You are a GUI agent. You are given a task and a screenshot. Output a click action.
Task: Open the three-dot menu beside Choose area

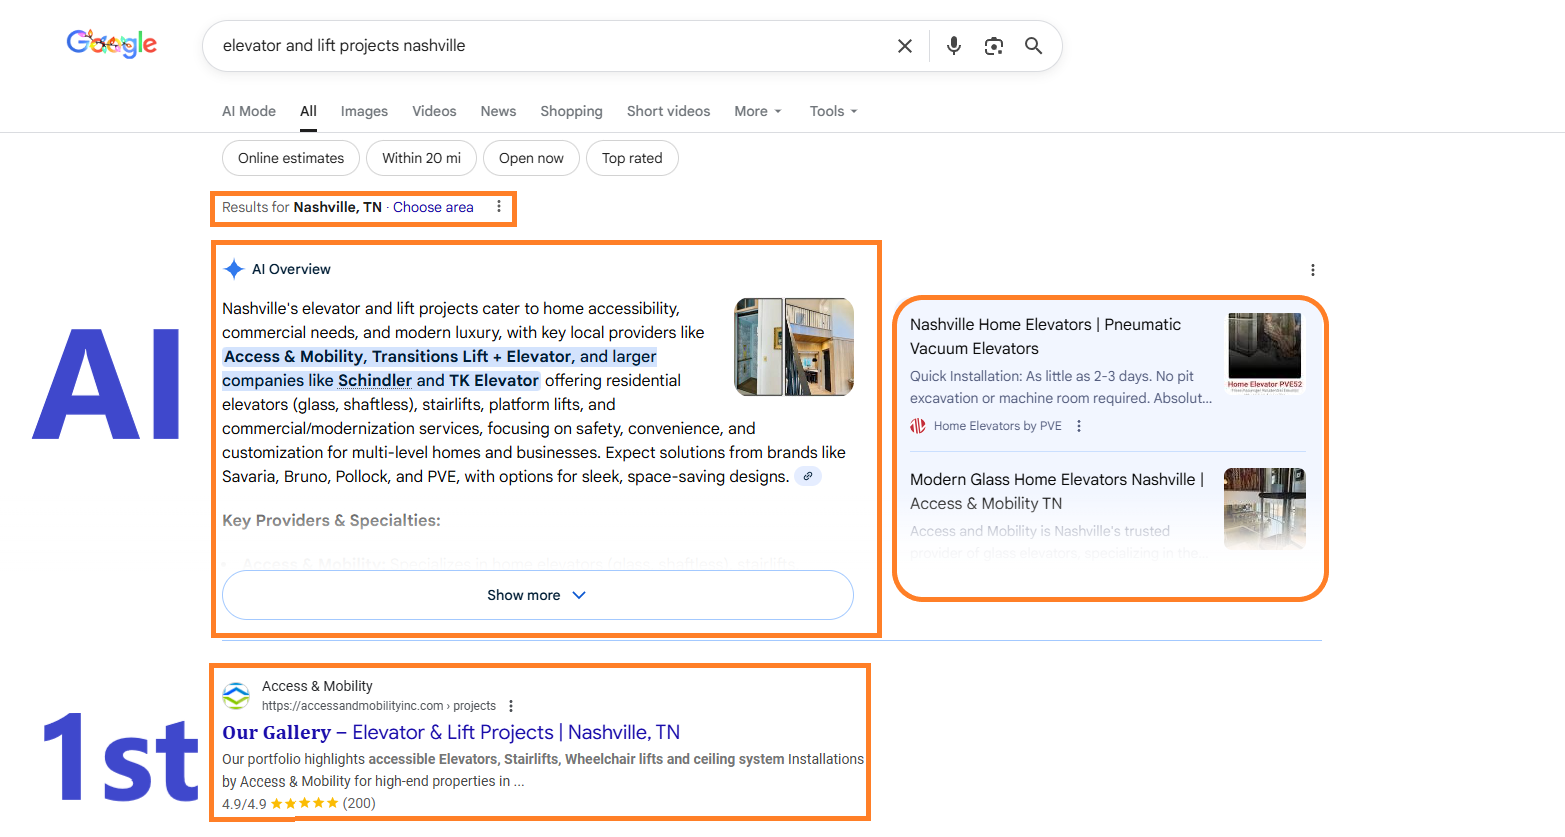(499, 207)
